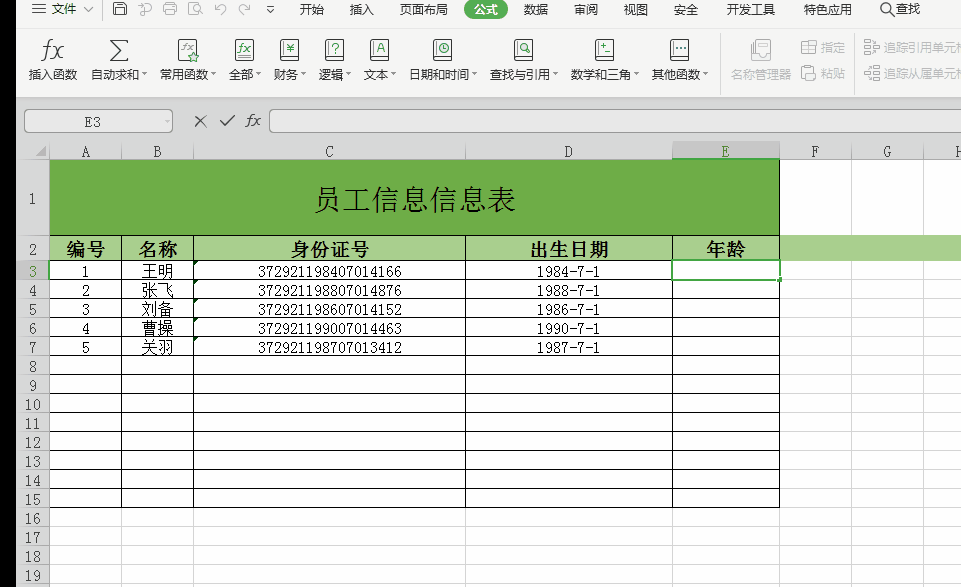Click the Print Preview icon
The image size is (961, 587).
[x=195, y=9]
